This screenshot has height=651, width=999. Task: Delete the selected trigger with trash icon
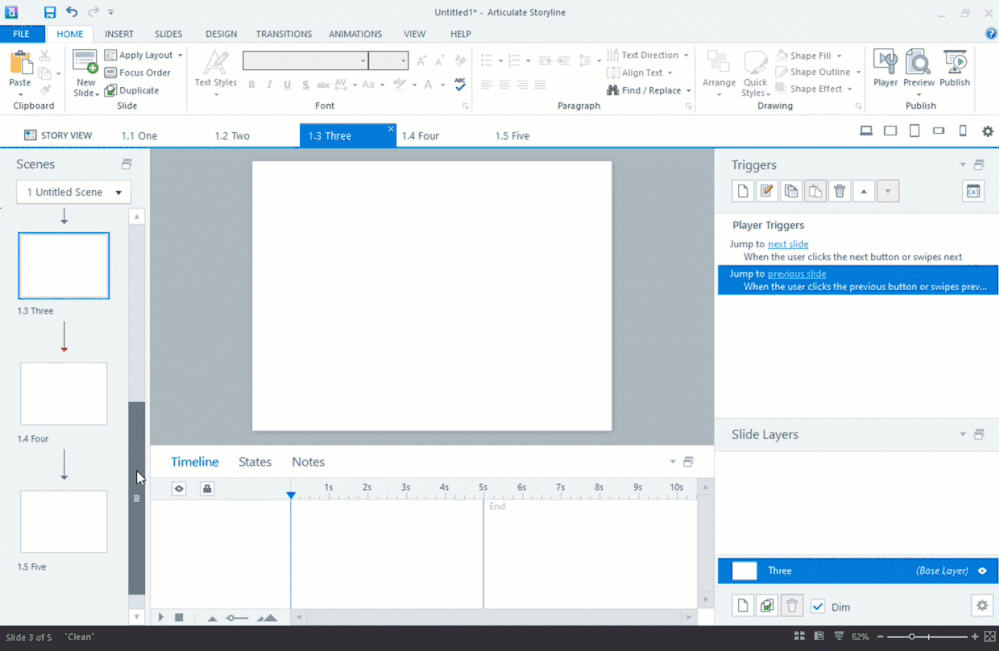(840, 191)
